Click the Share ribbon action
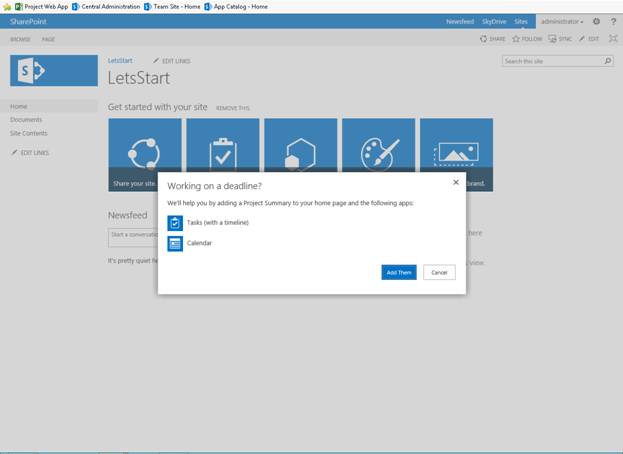Image resolution: width=623 pixels, height=454 pixels. pos(492,39)
